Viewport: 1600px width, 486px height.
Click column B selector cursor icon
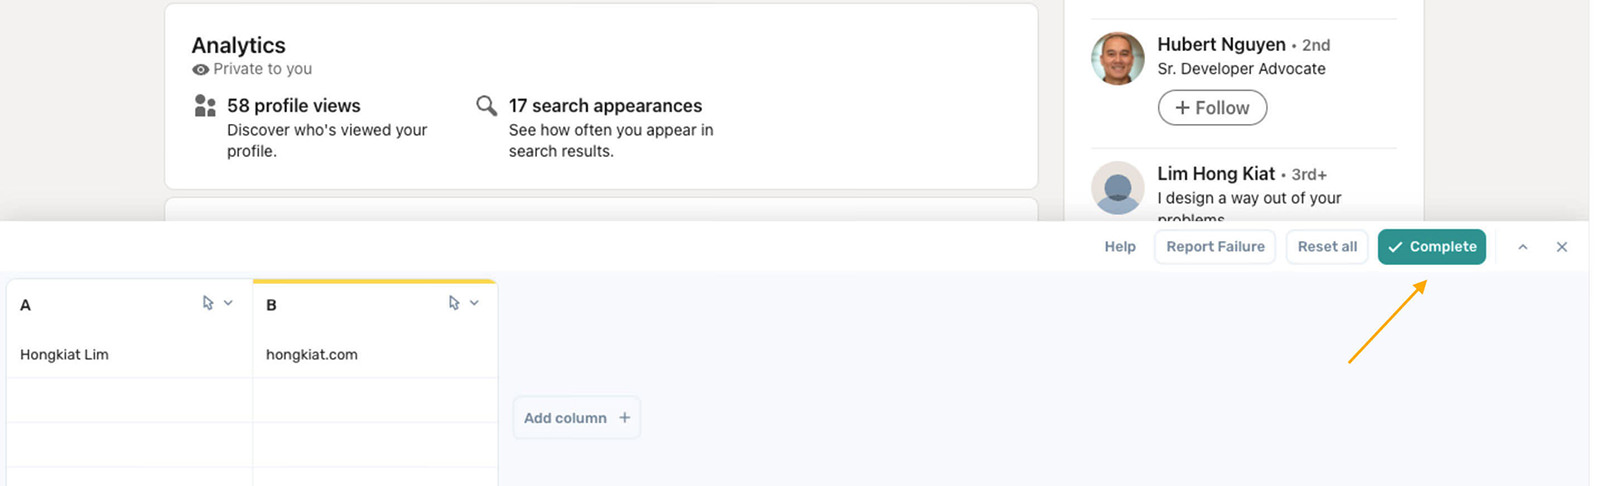click(x=454, y=303)
